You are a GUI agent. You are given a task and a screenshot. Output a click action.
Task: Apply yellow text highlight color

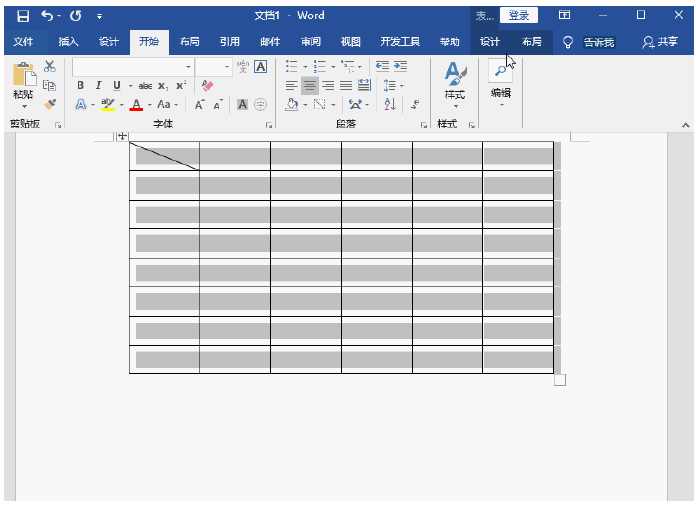tap(108, 105)
